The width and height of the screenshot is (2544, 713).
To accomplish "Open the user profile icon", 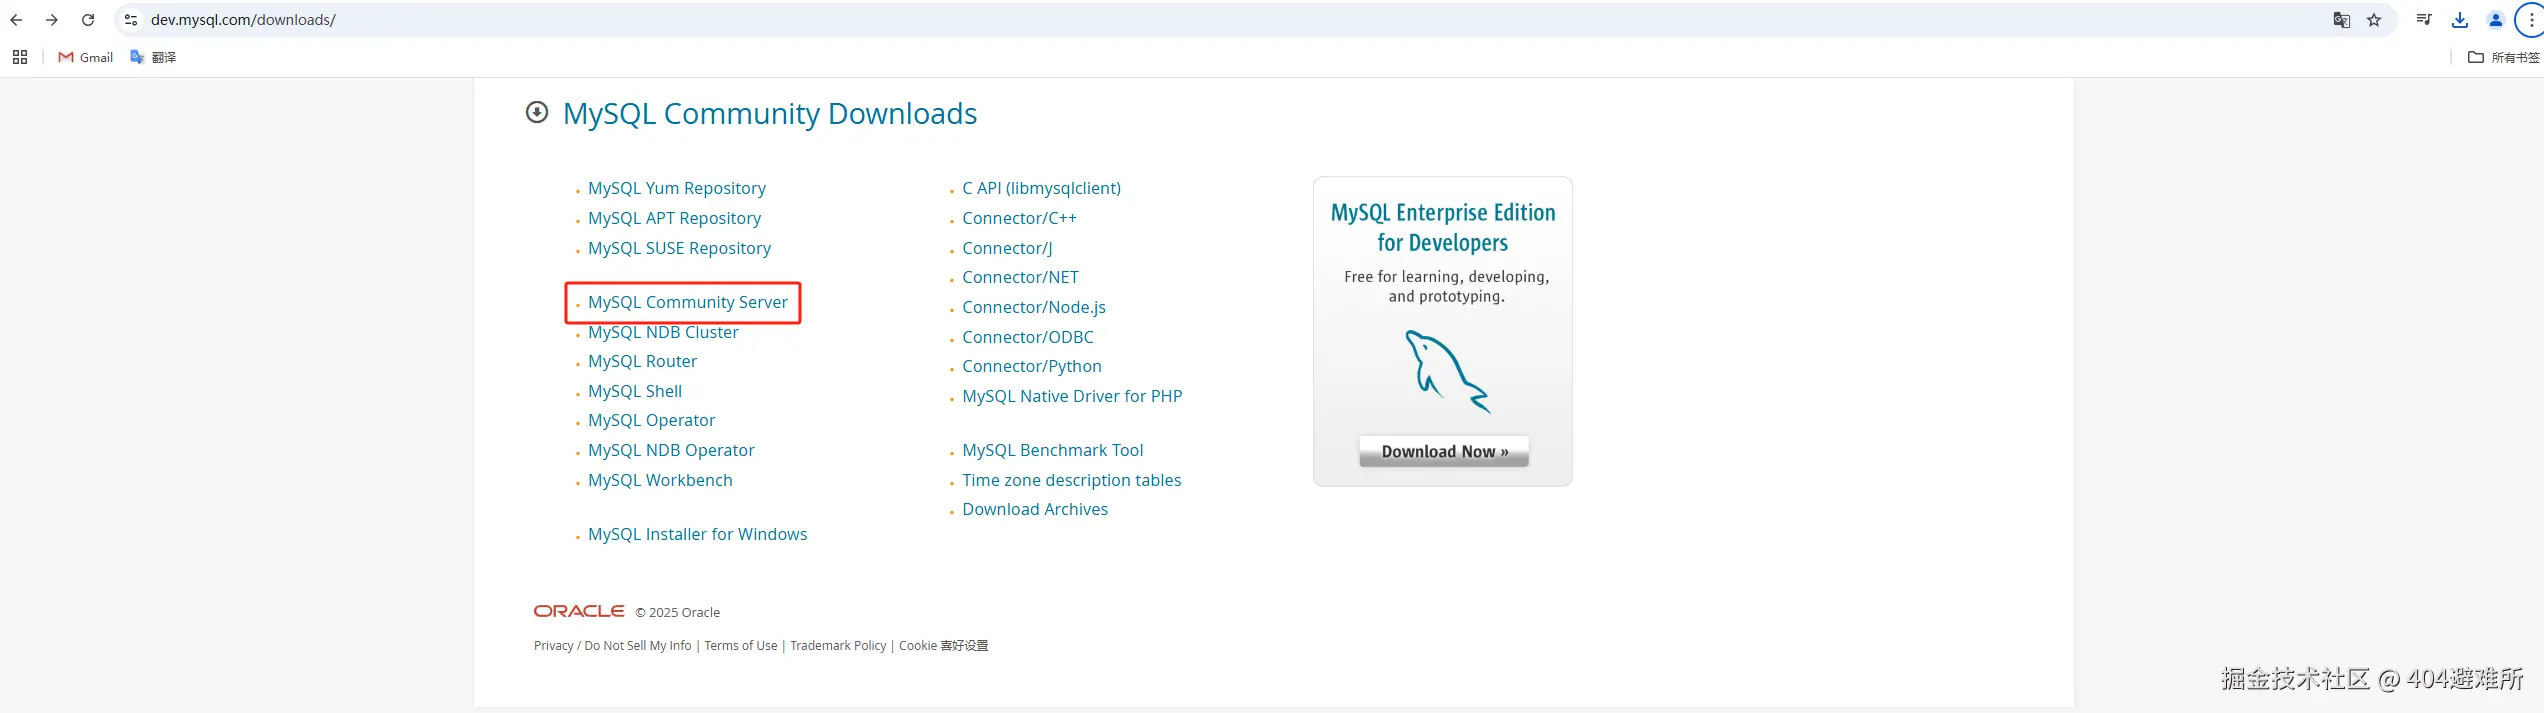I will tap(2496, 20).
